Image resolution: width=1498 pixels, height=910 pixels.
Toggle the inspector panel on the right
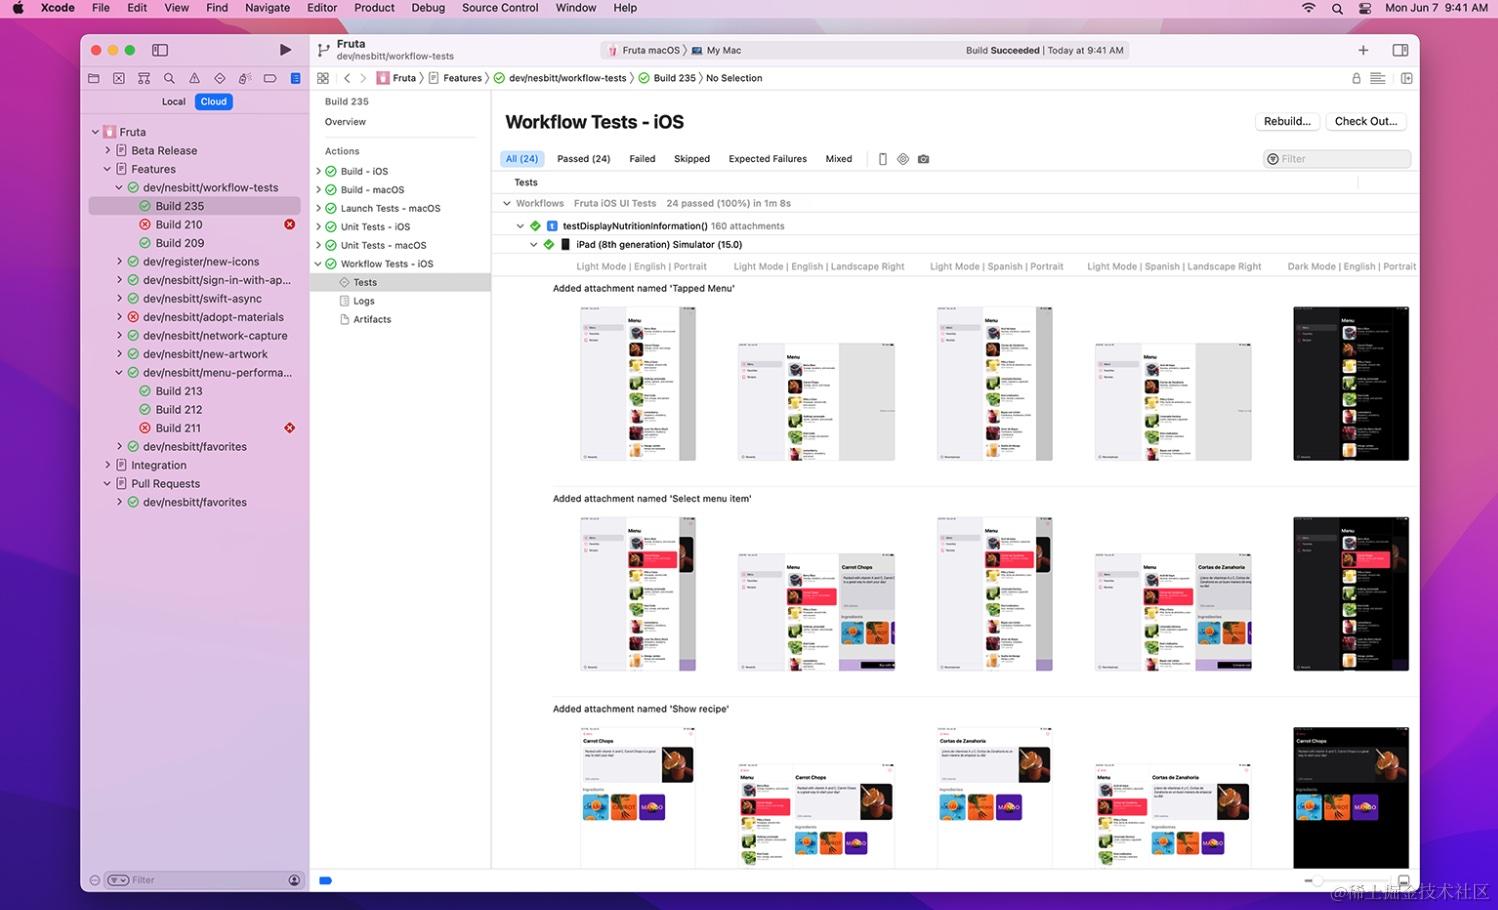1400,50
